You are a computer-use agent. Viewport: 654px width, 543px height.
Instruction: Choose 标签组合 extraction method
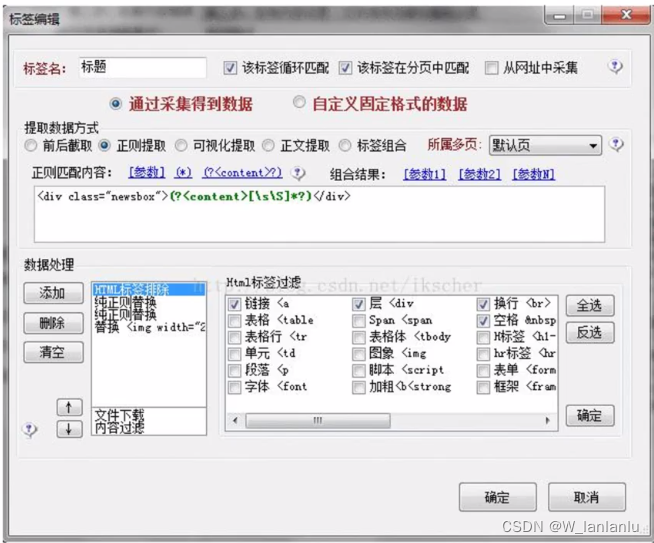click(345, 146)
